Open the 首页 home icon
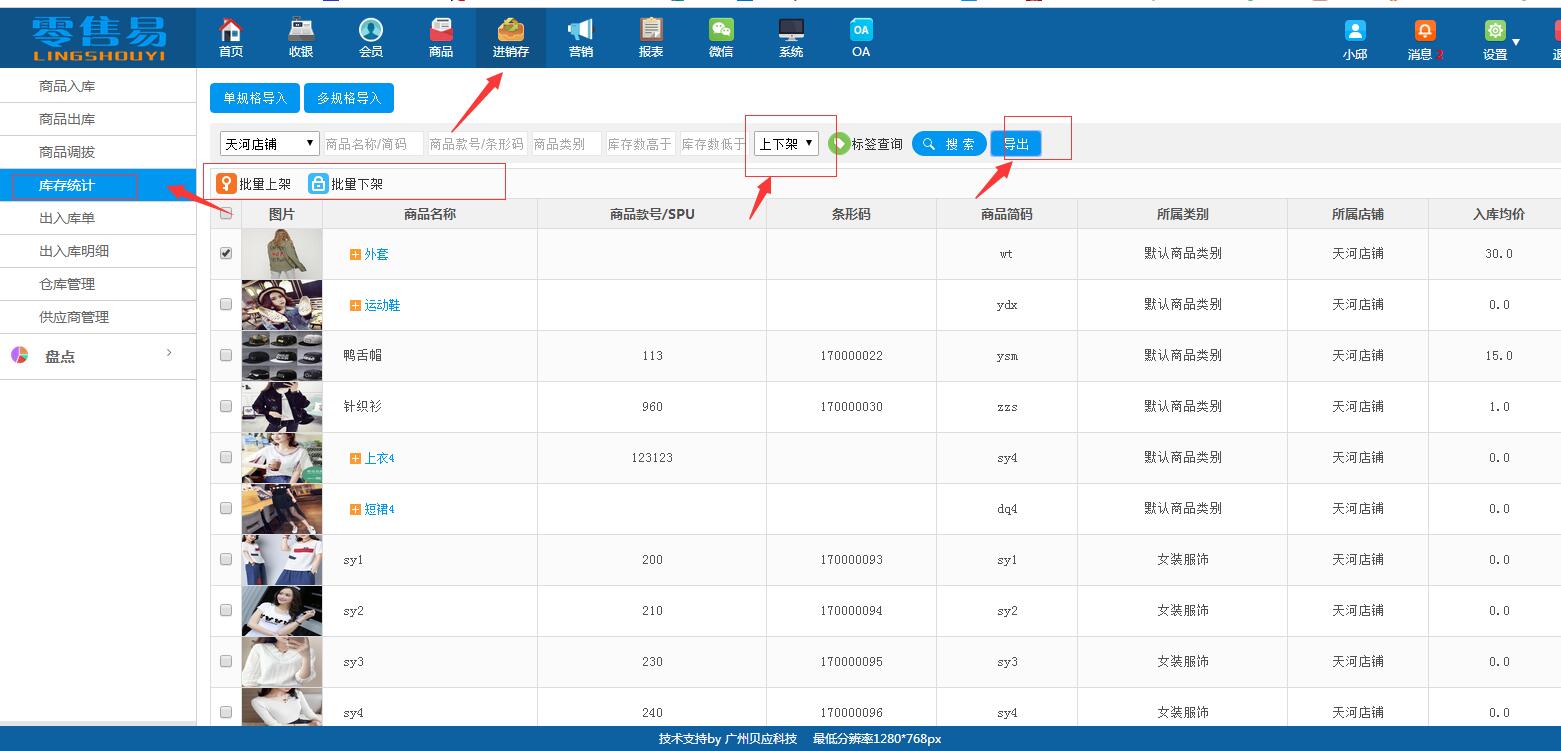Viewport: 1561px width, 751px height. pos(231,31)
